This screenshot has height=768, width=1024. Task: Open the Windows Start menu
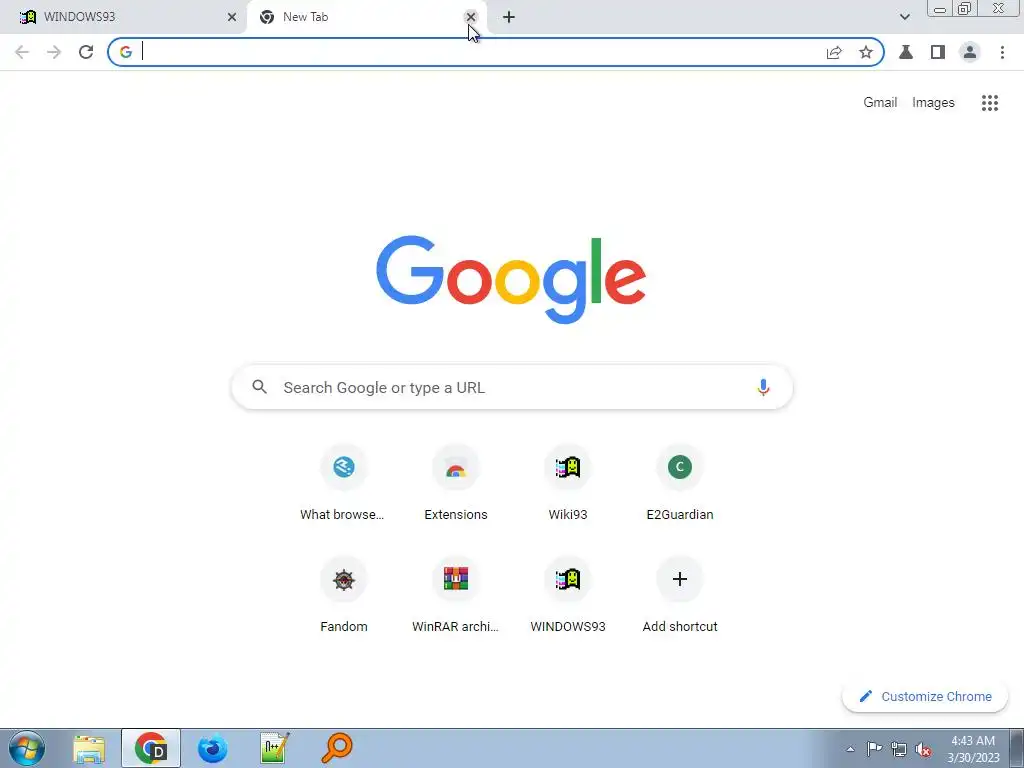pos(27,748)
